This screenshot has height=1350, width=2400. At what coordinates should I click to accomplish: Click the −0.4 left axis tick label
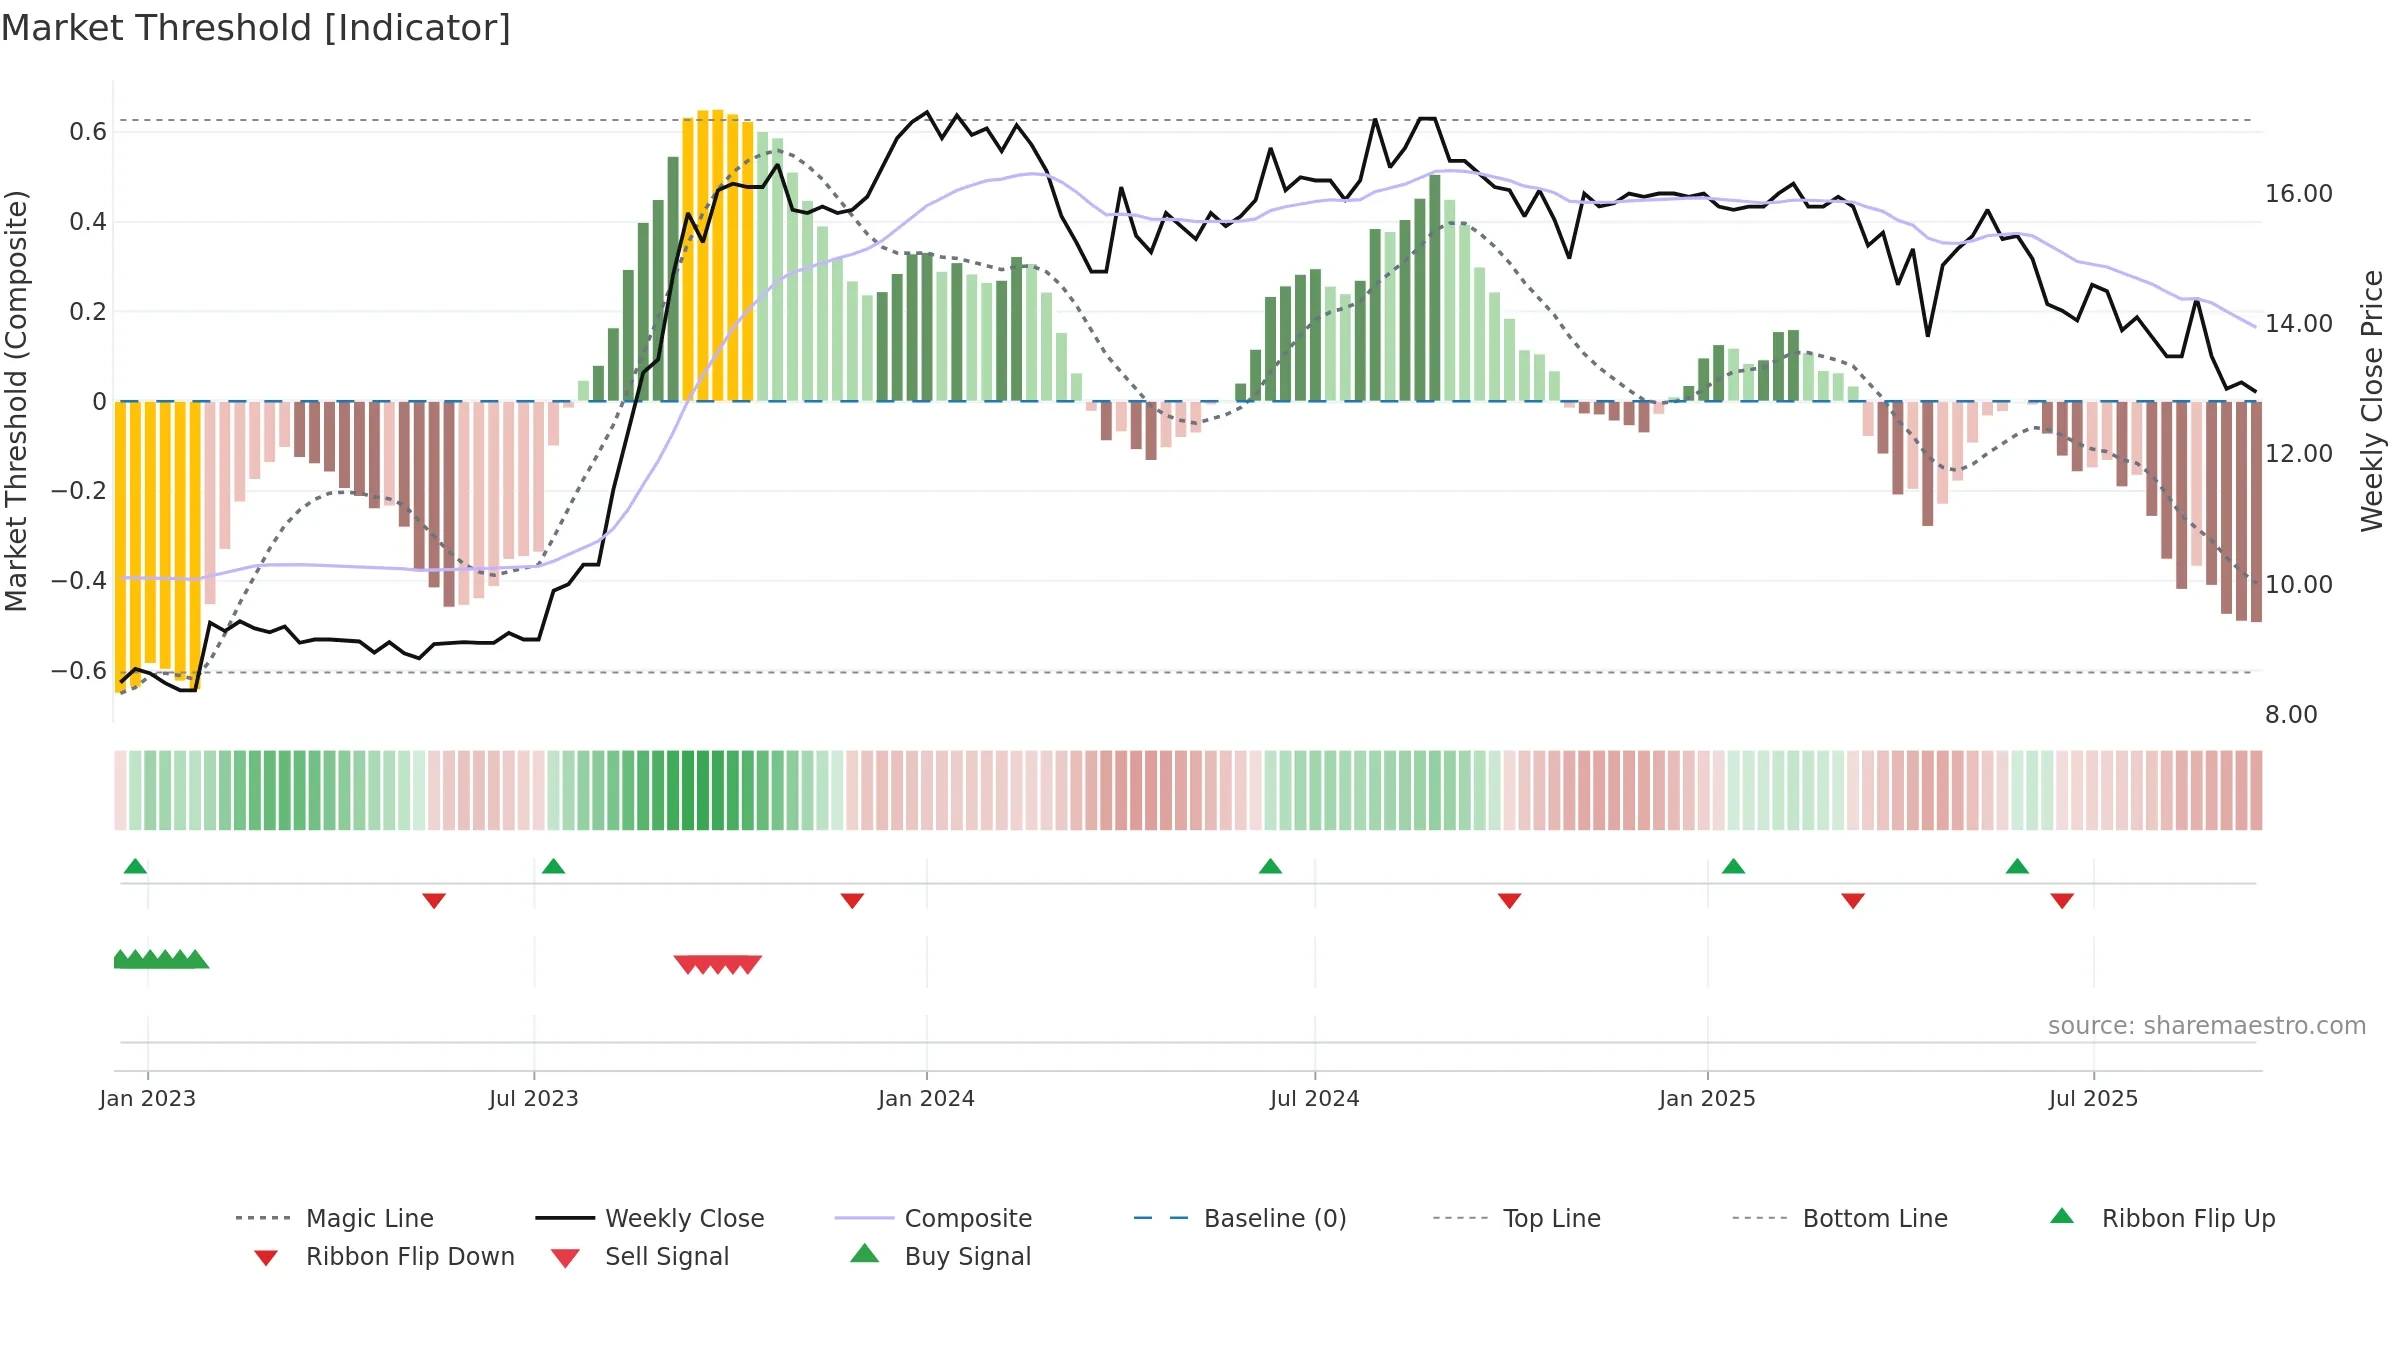click(x=79, y=581)
